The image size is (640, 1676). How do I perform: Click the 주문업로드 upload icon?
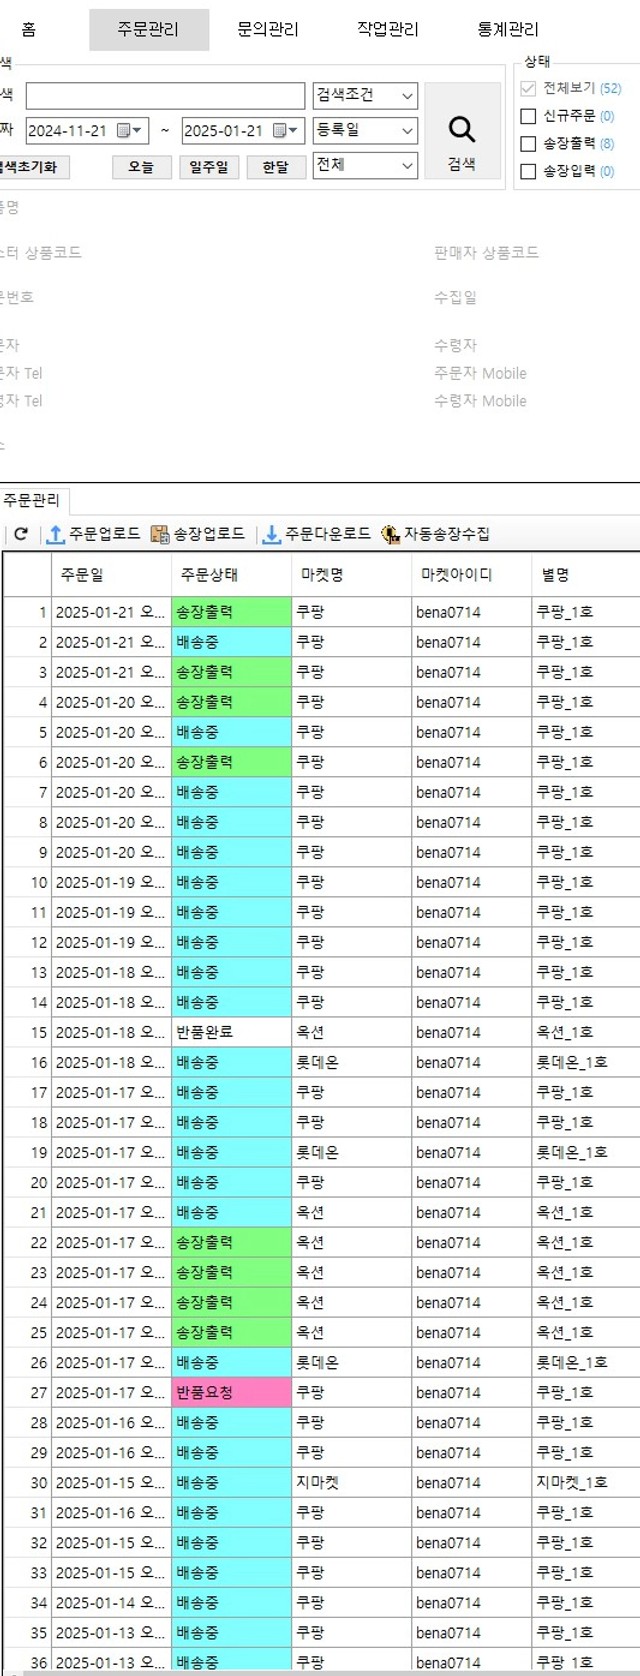point(56,534)
